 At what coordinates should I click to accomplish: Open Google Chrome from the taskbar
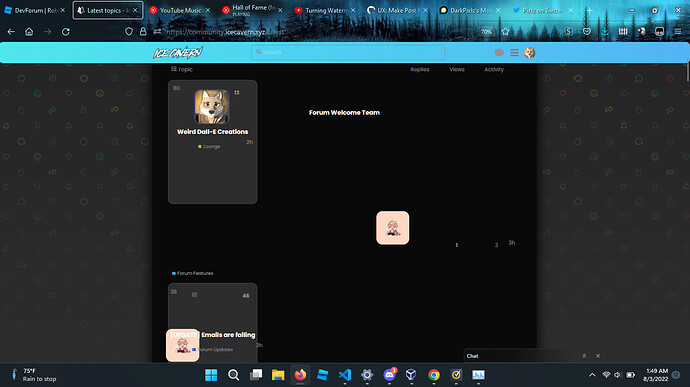(433, 375)
